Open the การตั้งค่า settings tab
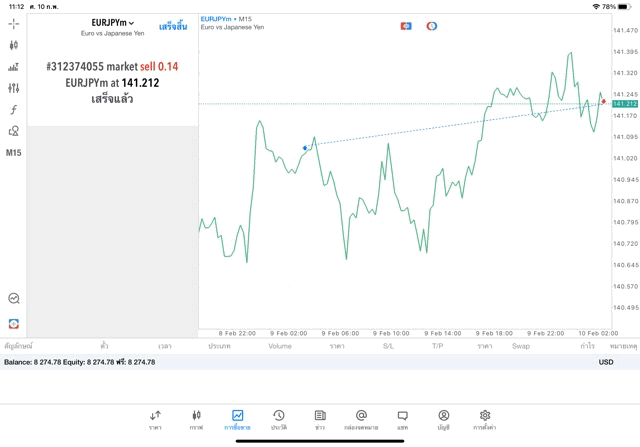 [484, 420]
